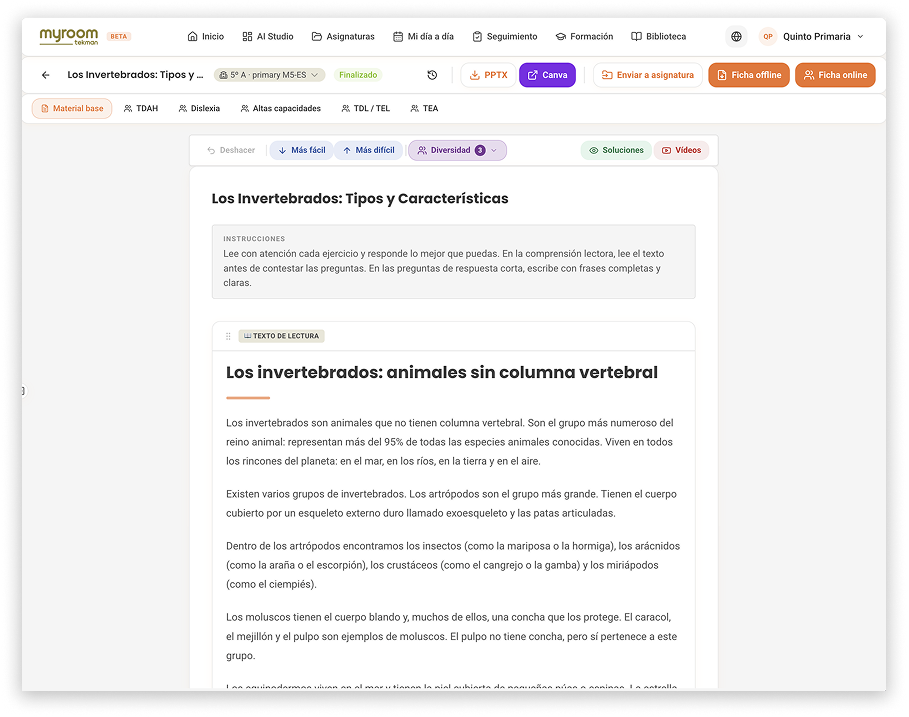Viewport: 909px width, 717px height.
Task: Click heading Los invertebrados: animales sin columna vertebral
Action: (442, 372)
